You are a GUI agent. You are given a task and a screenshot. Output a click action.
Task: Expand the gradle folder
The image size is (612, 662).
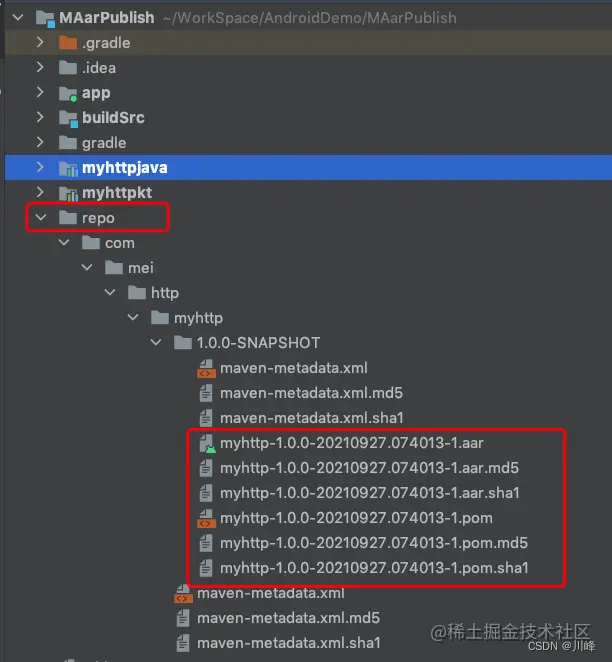pos(40,142)
